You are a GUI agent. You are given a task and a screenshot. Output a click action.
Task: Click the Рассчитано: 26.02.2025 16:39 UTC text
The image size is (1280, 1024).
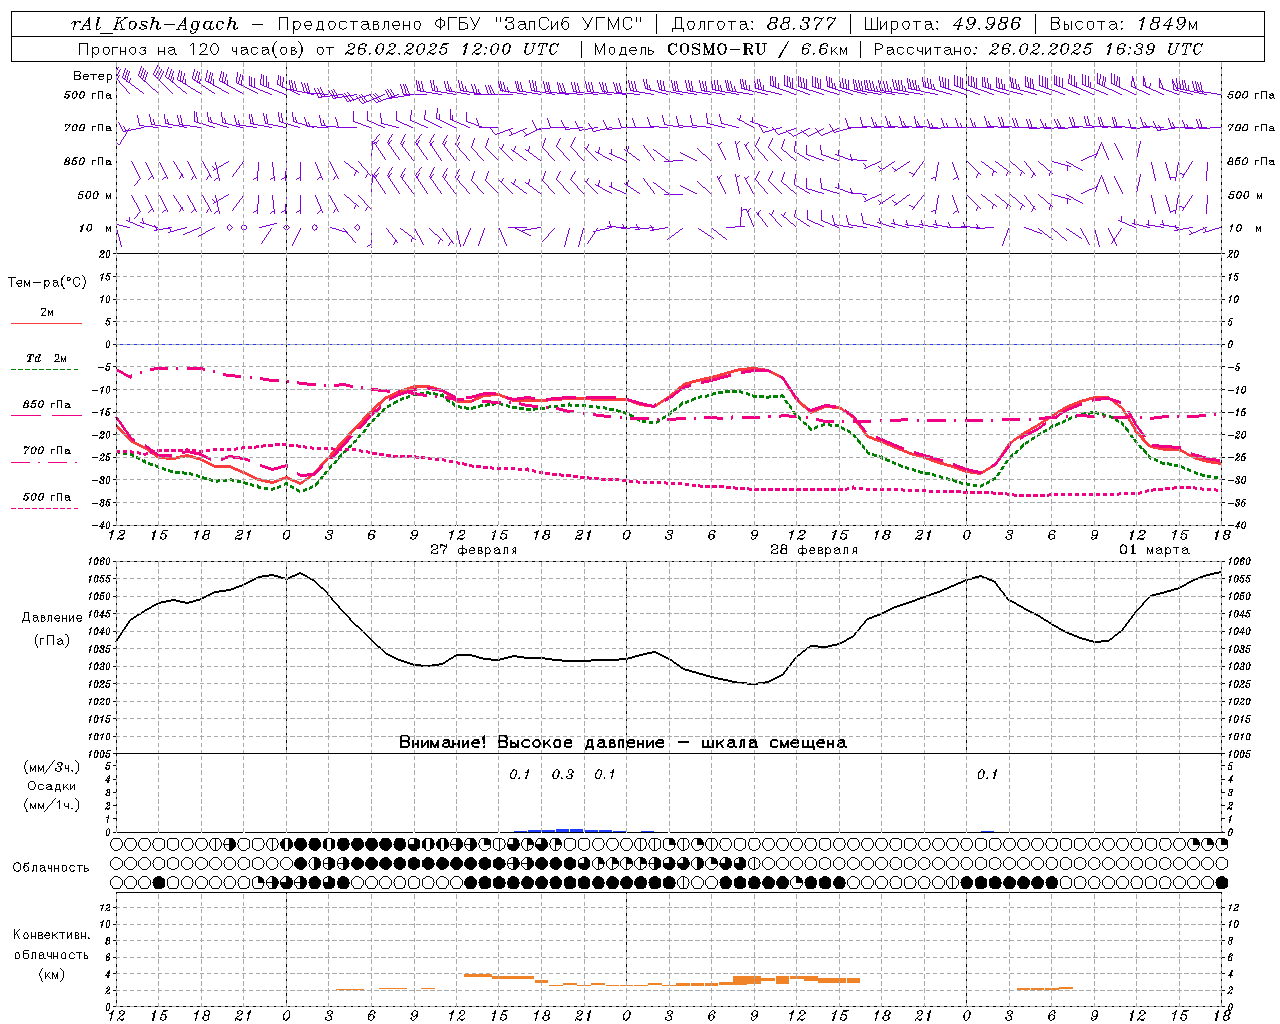pos(1038,49)
